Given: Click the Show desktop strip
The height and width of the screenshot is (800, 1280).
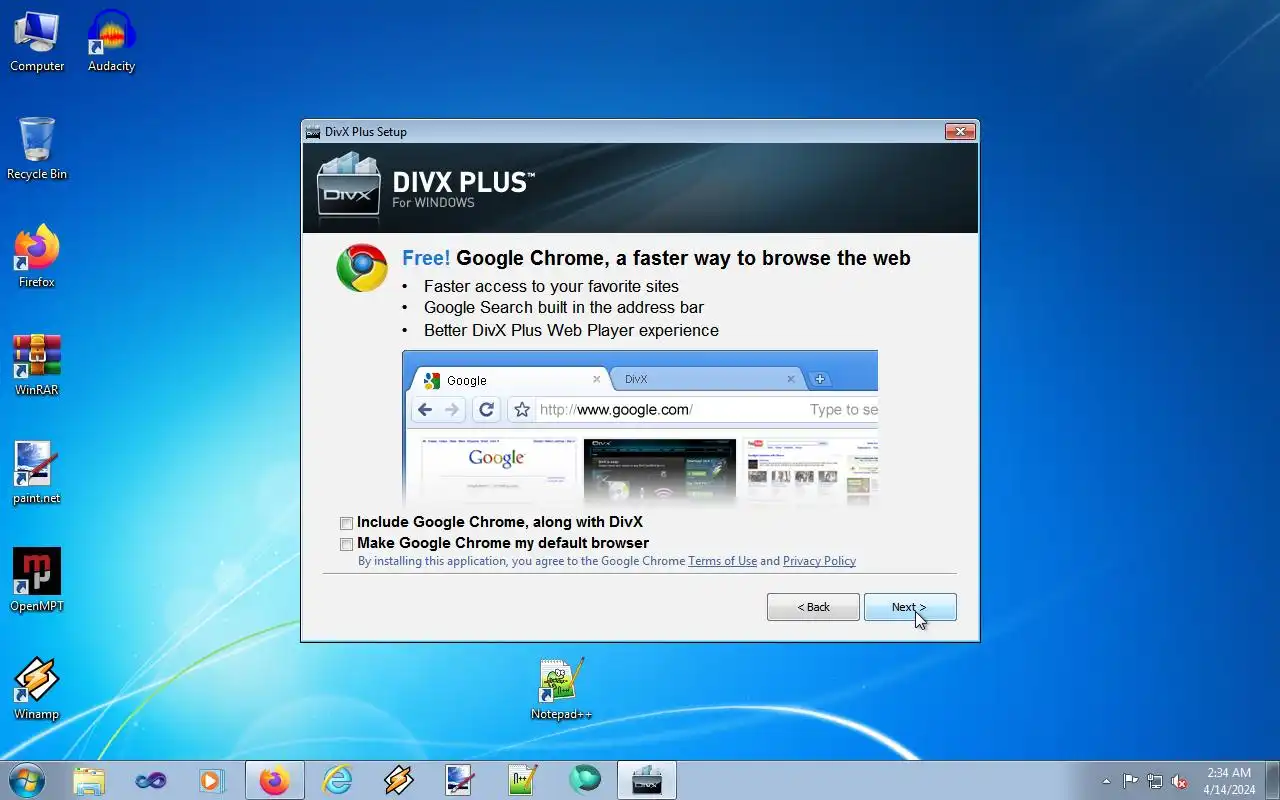Looking at the screenshot, I should [x=1272, y=780].
